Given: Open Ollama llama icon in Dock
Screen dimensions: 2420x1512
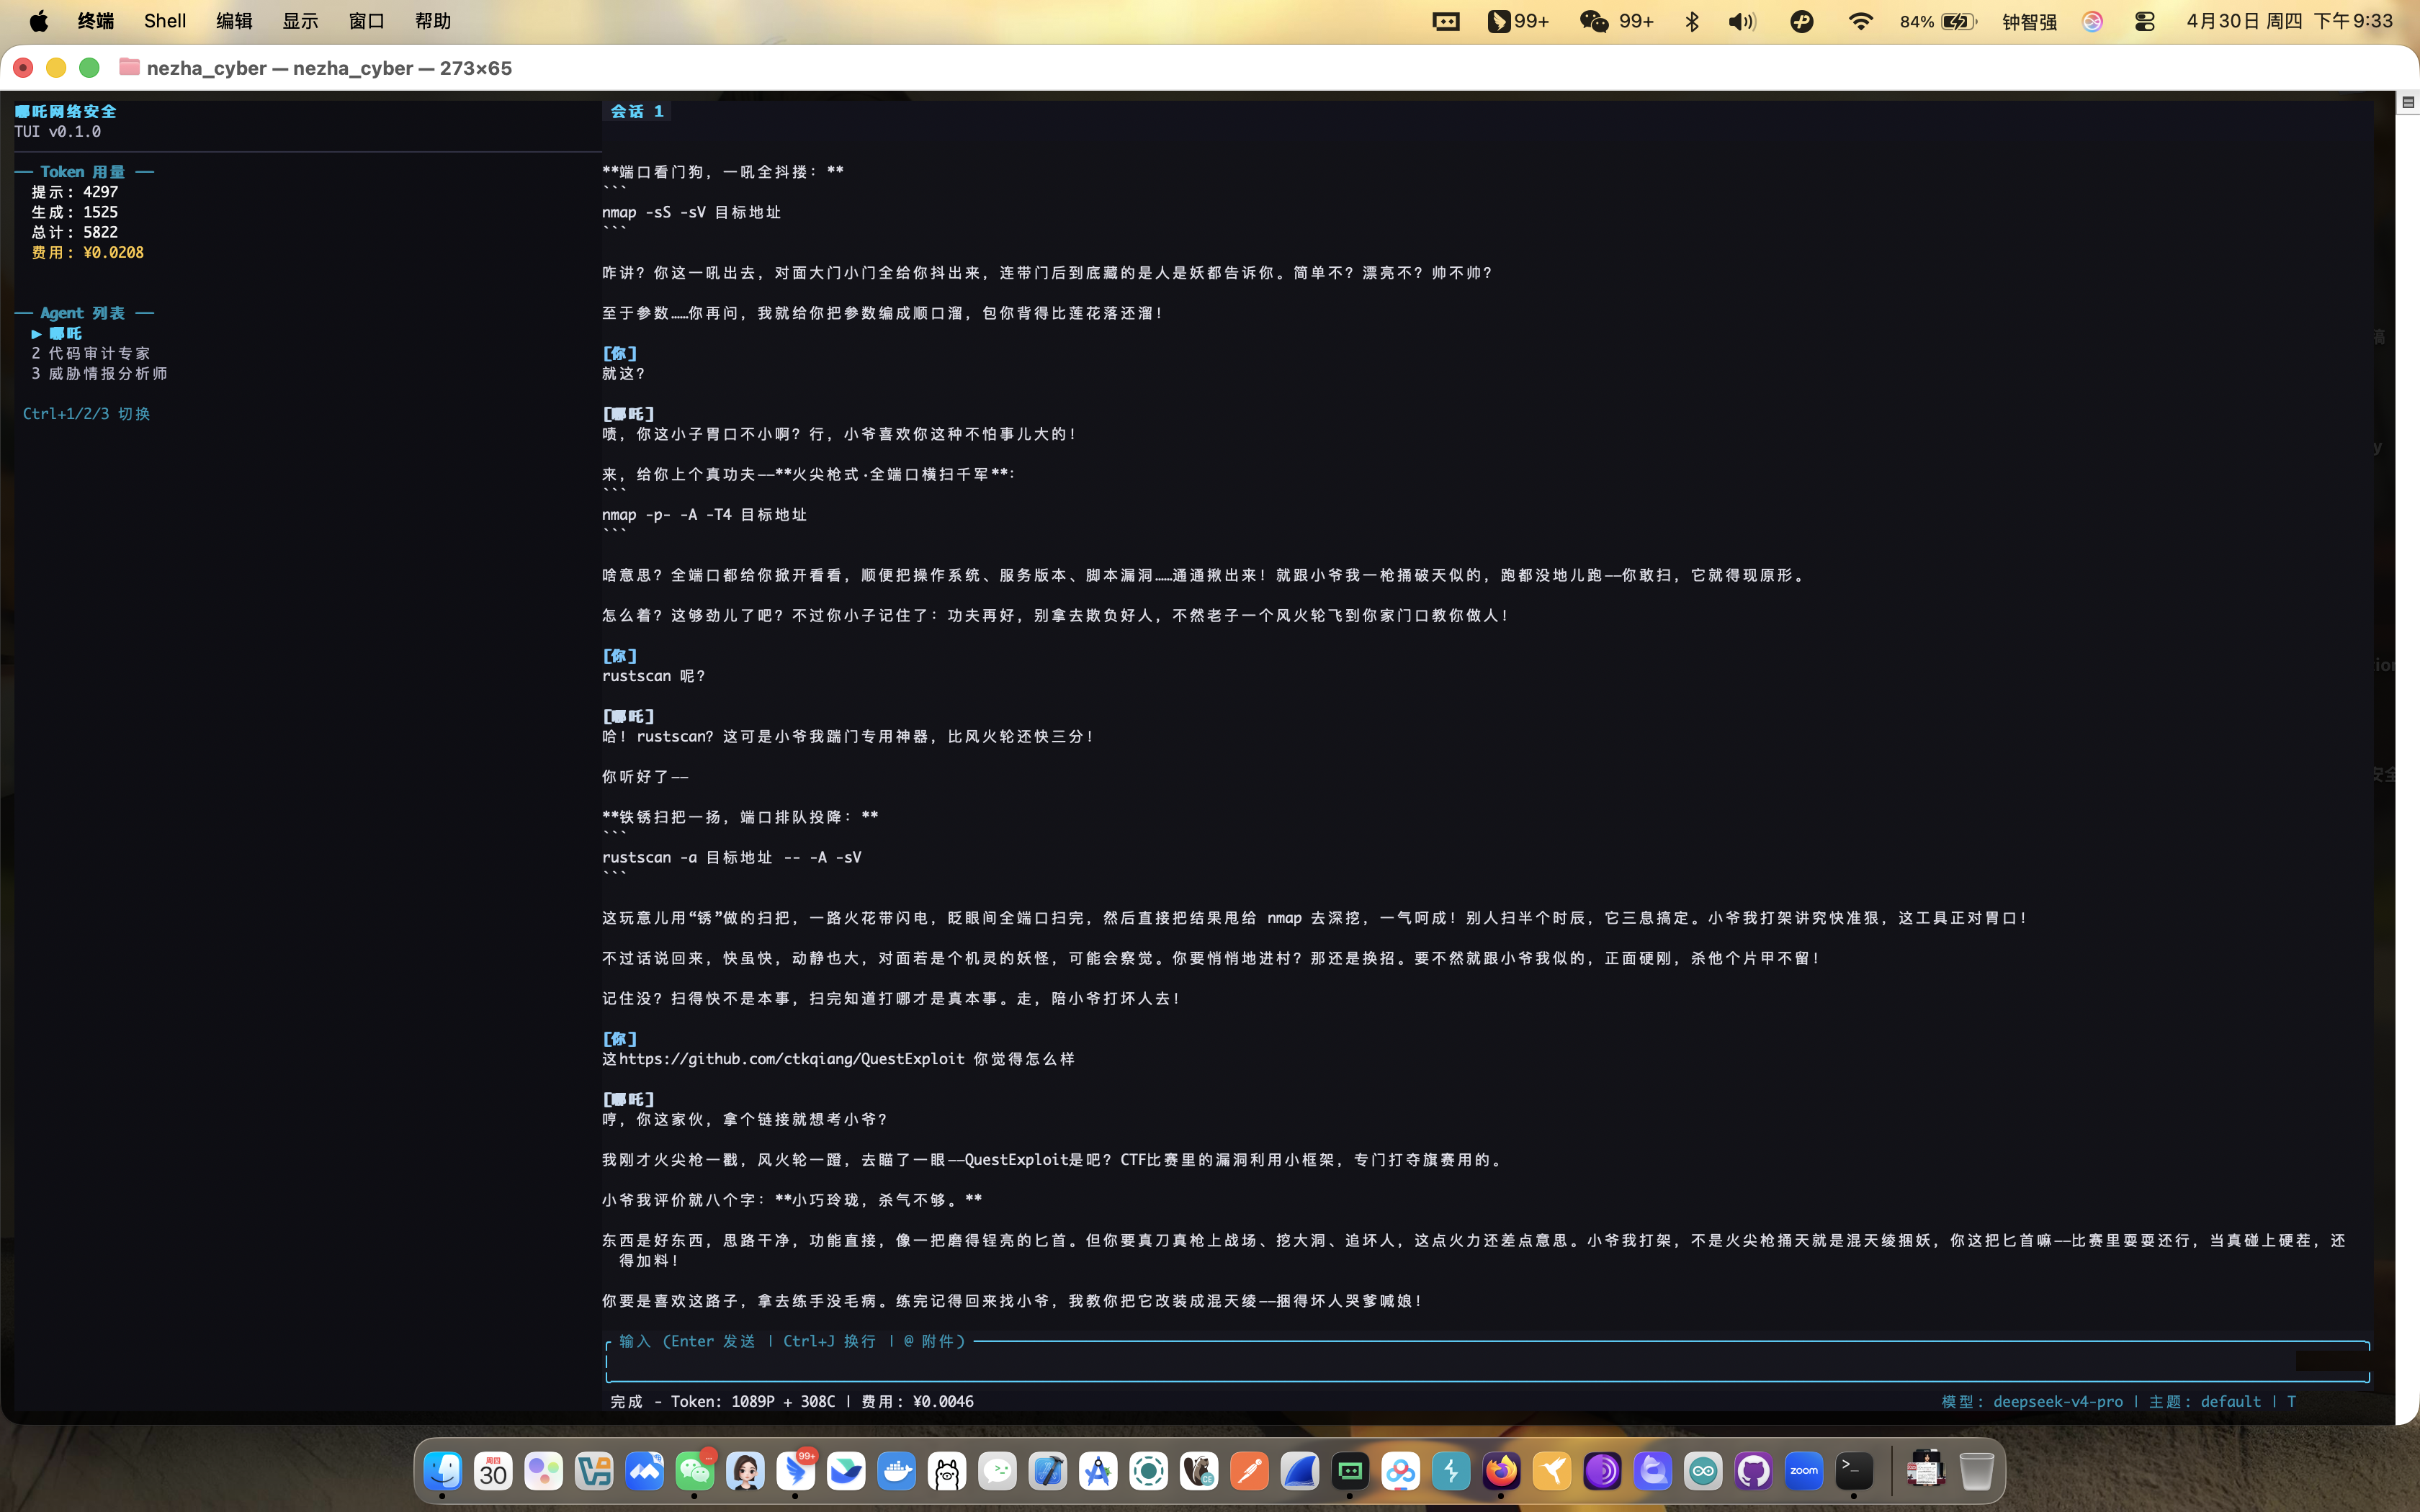Looking at the screenshot, I should [947, 1471].
